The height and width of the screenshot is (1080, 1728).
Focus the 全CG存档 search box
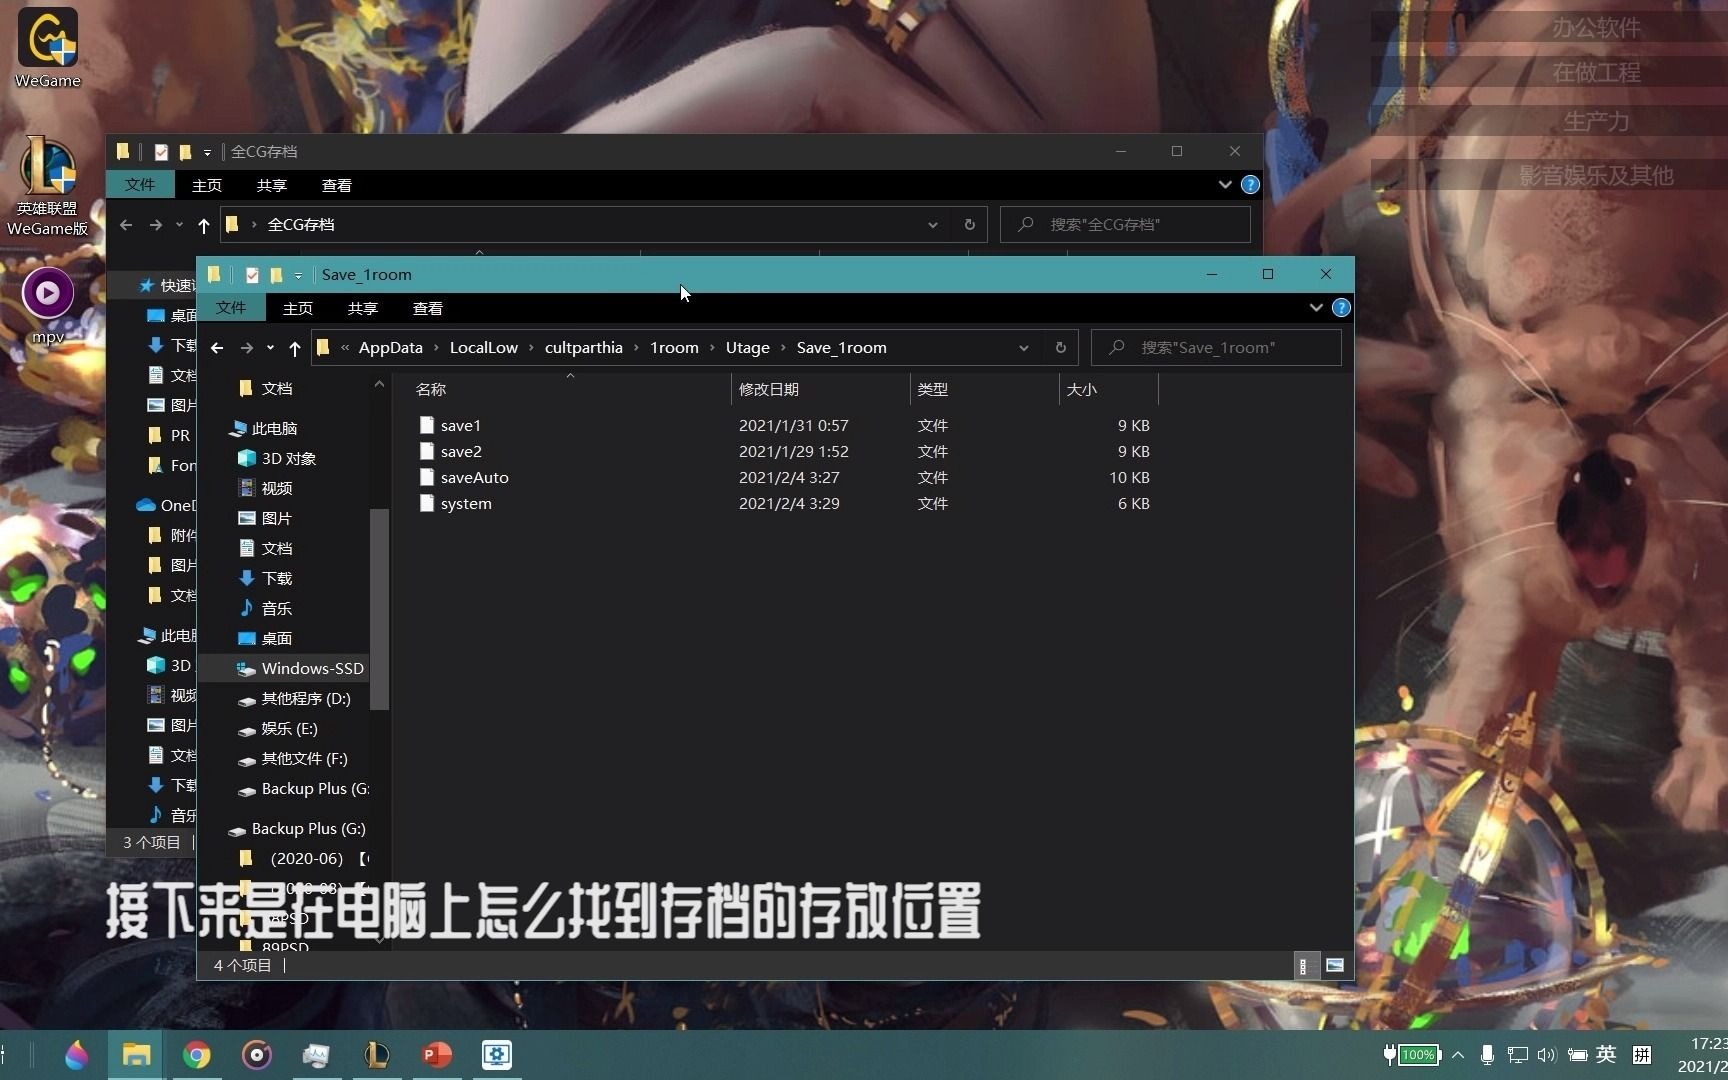click(1125, 225)
